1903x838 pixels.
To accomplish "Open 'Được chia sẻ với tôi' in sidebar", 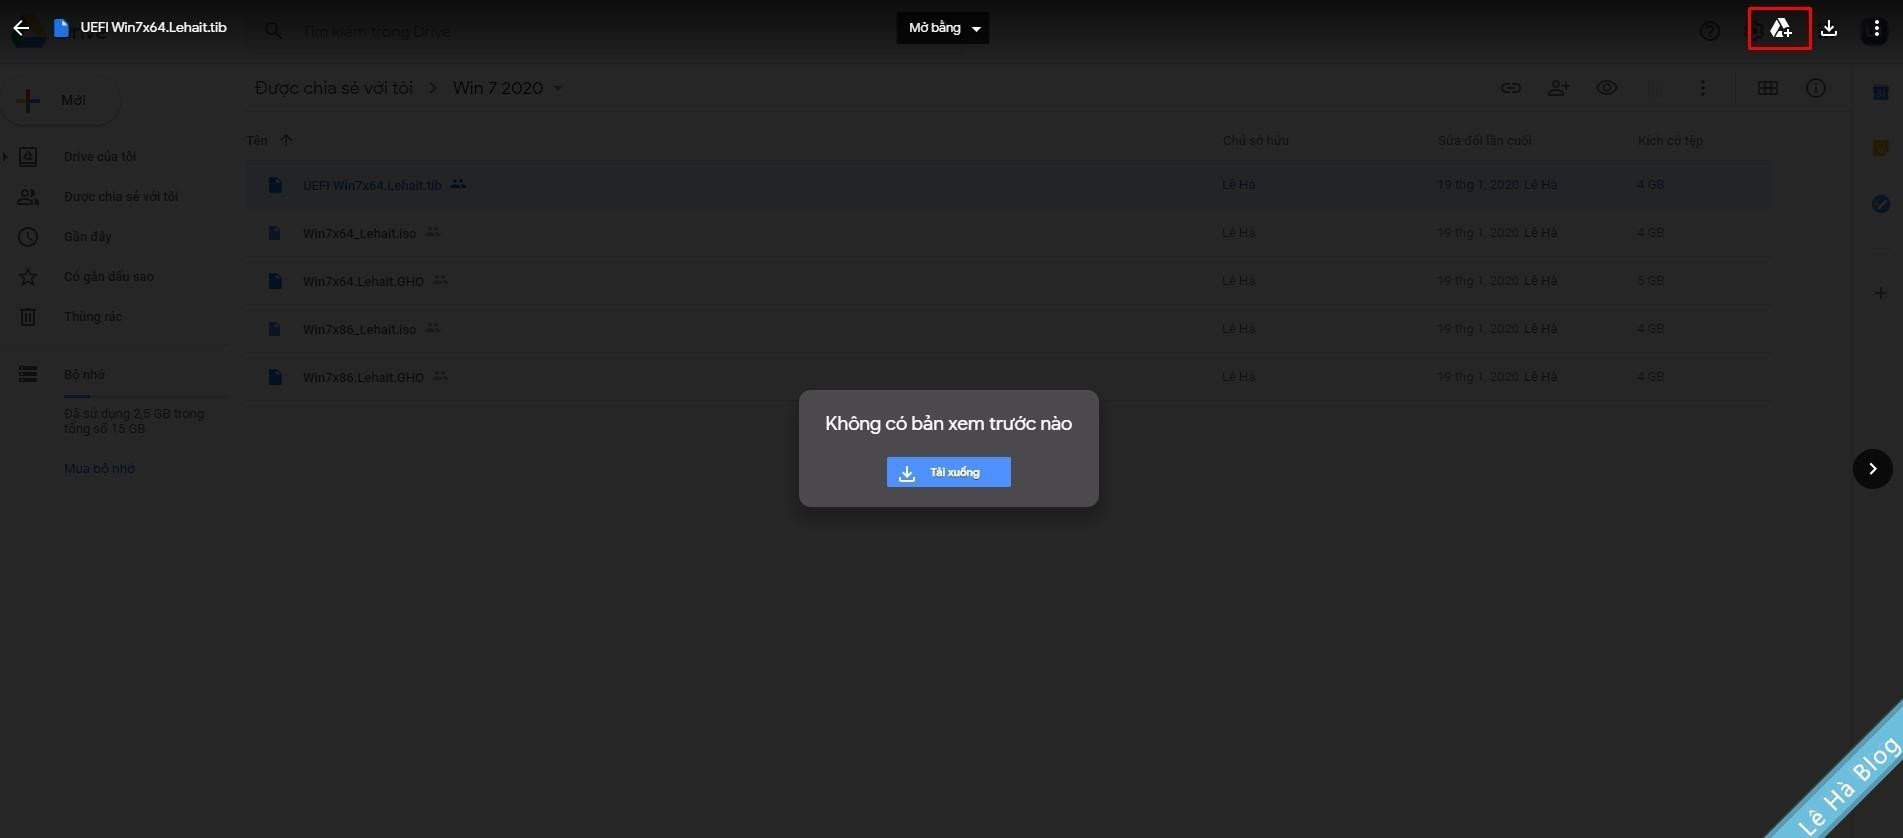I will [120, 197].
